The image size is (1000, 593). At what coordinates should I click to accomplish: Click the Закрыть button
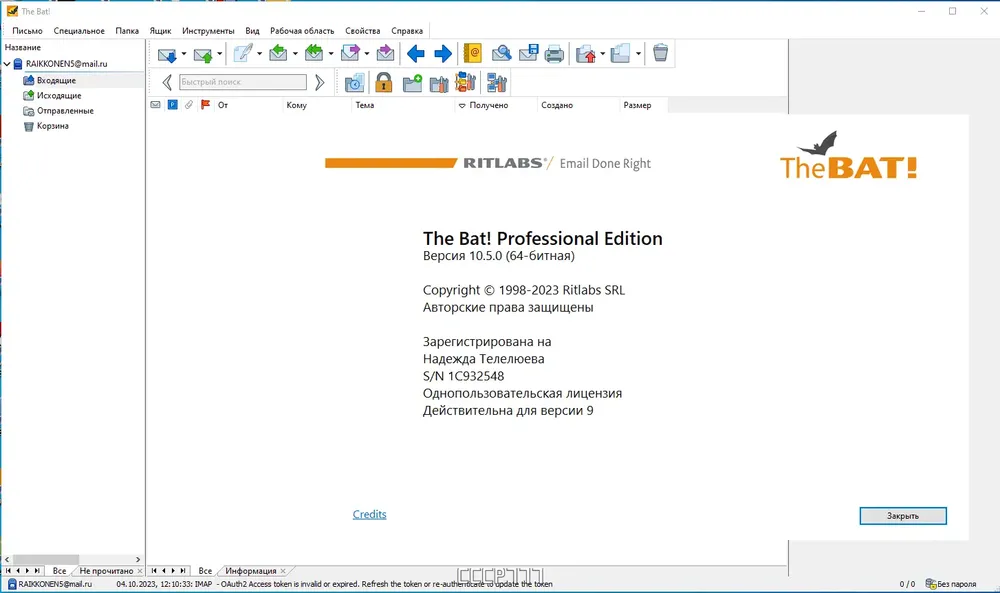click(x=902, y=516)
